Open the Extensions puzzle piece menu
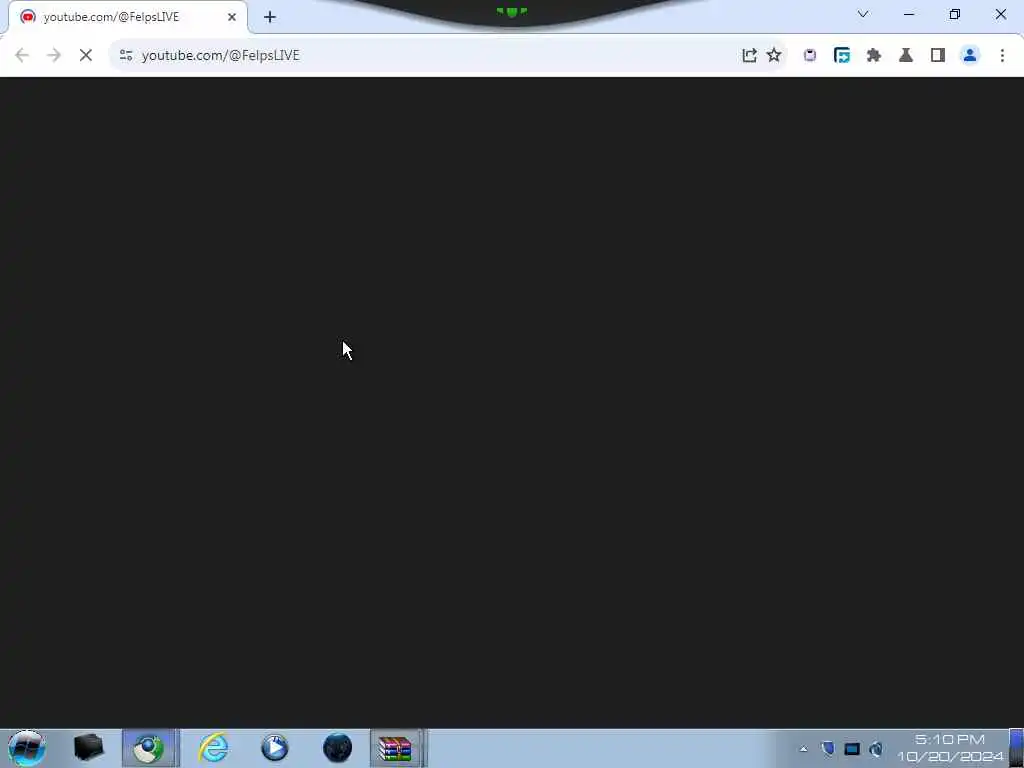The image size is (1024, 768). pyautogui.click(x=874, y=56)
